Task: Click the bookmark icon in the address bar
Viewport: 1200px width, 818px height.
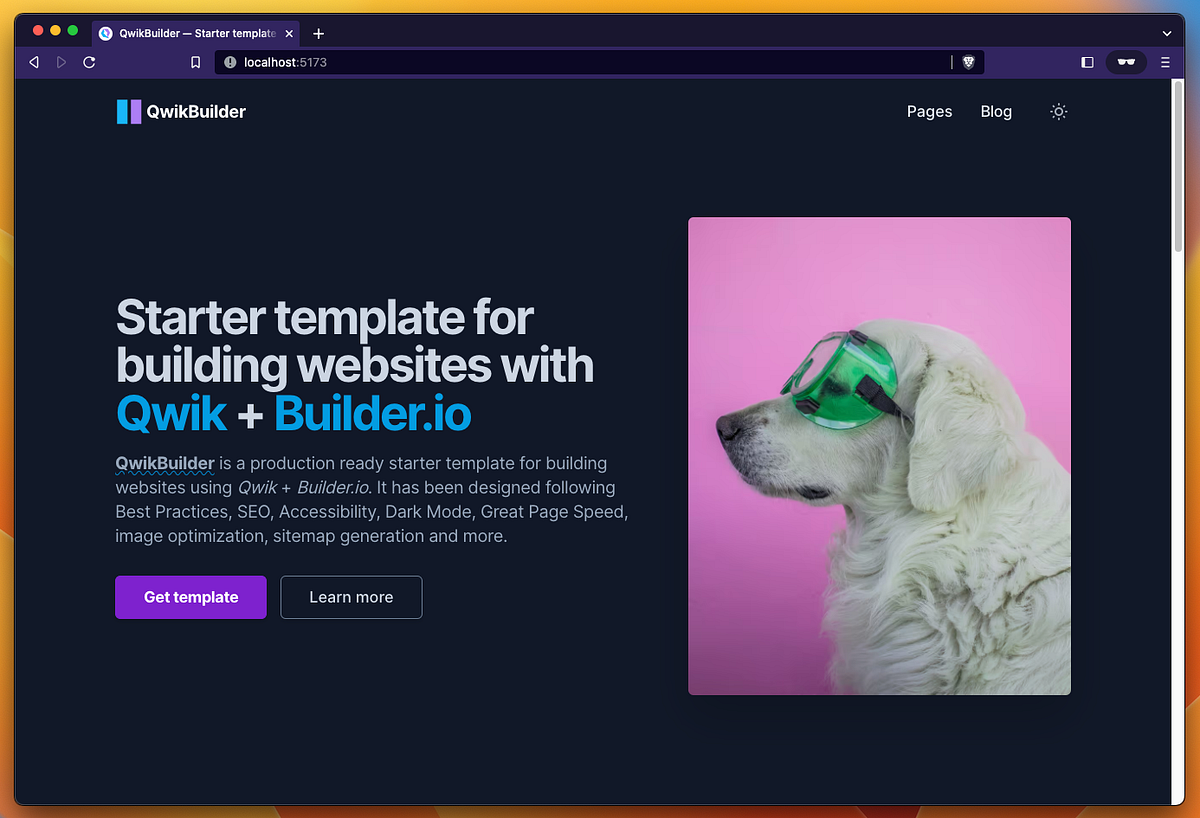Action: [195, 62]
